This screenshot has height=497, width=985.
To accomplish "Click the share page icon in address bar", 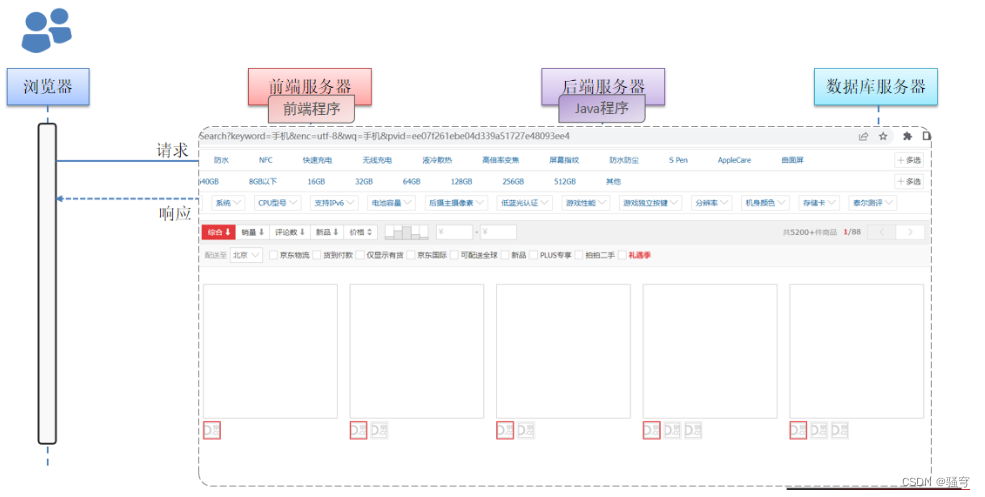I will click(x=863, y=136).
